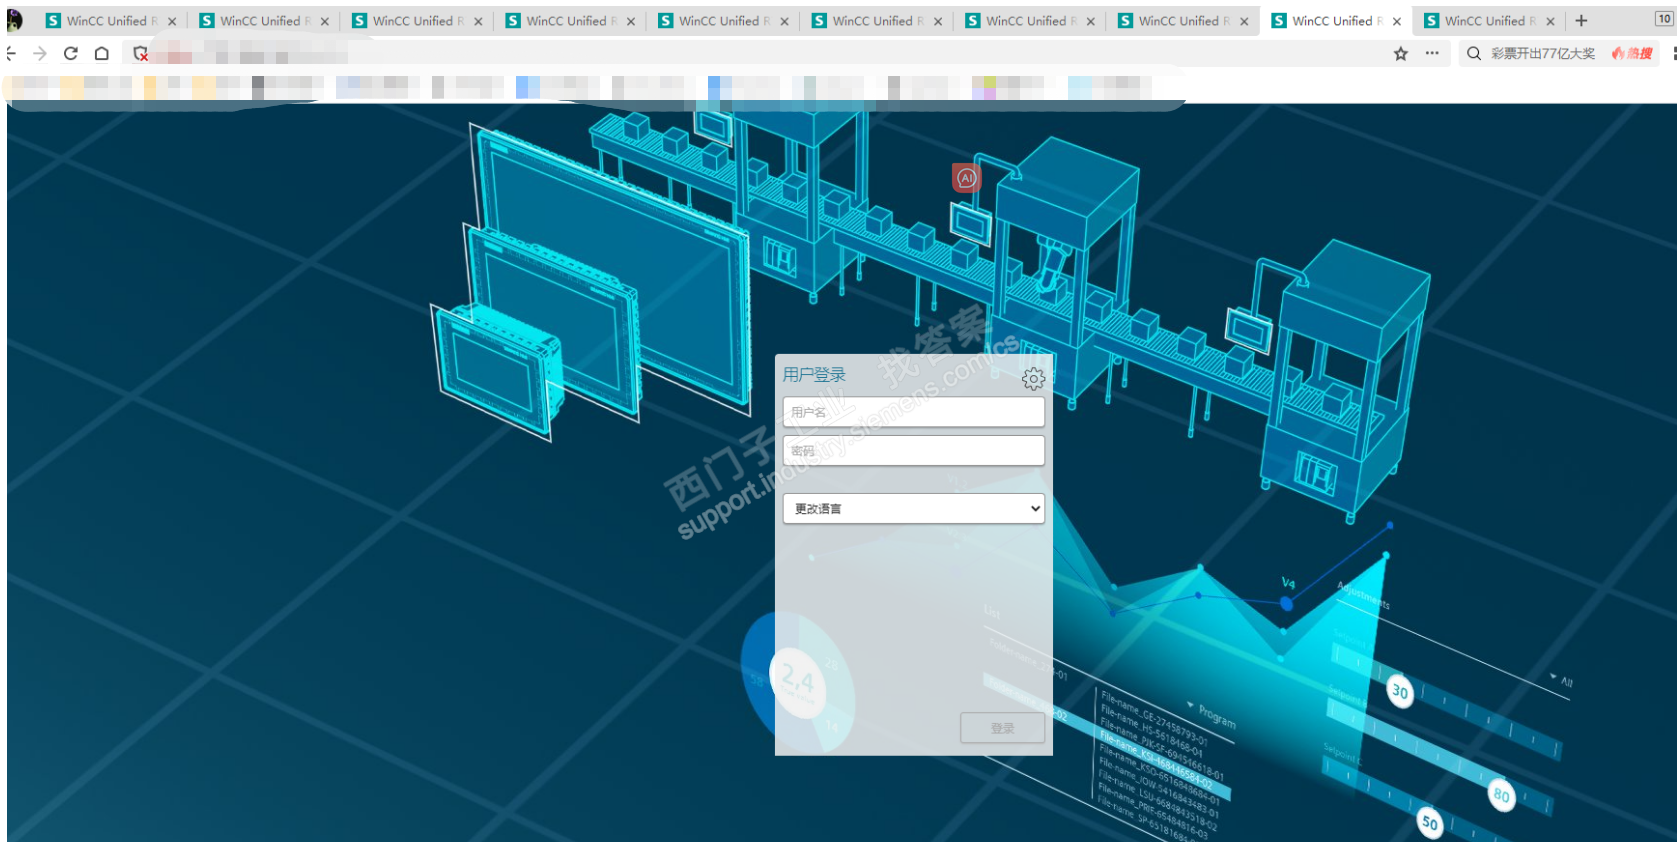Bookmark this page with the star icon
The image size is (1677, 842).
1401,54
